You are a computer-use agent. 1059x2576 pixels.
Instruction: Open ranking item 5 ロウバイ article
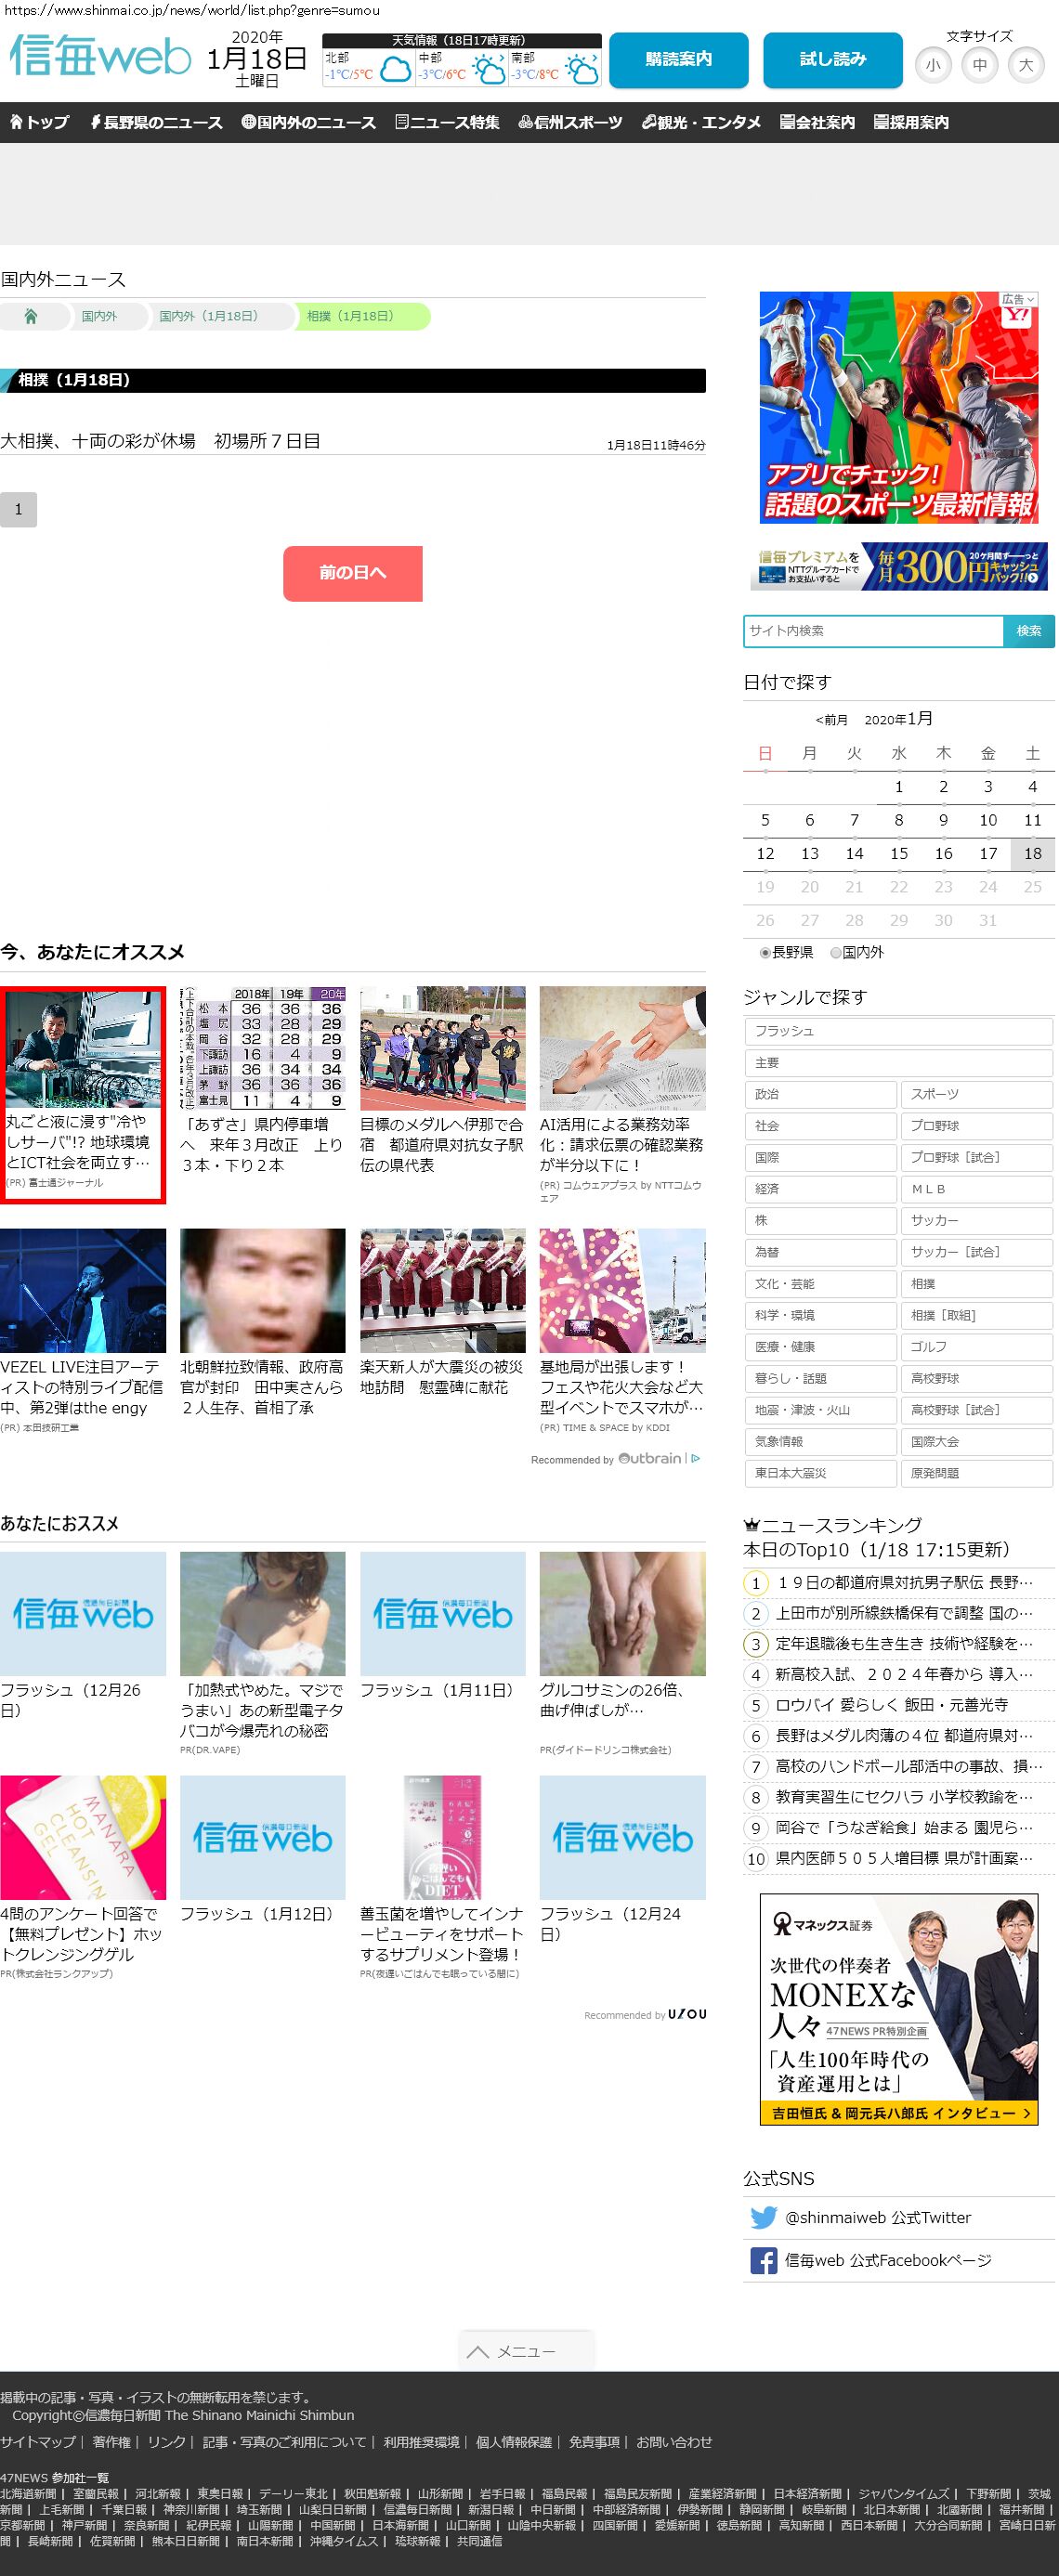892,1705
